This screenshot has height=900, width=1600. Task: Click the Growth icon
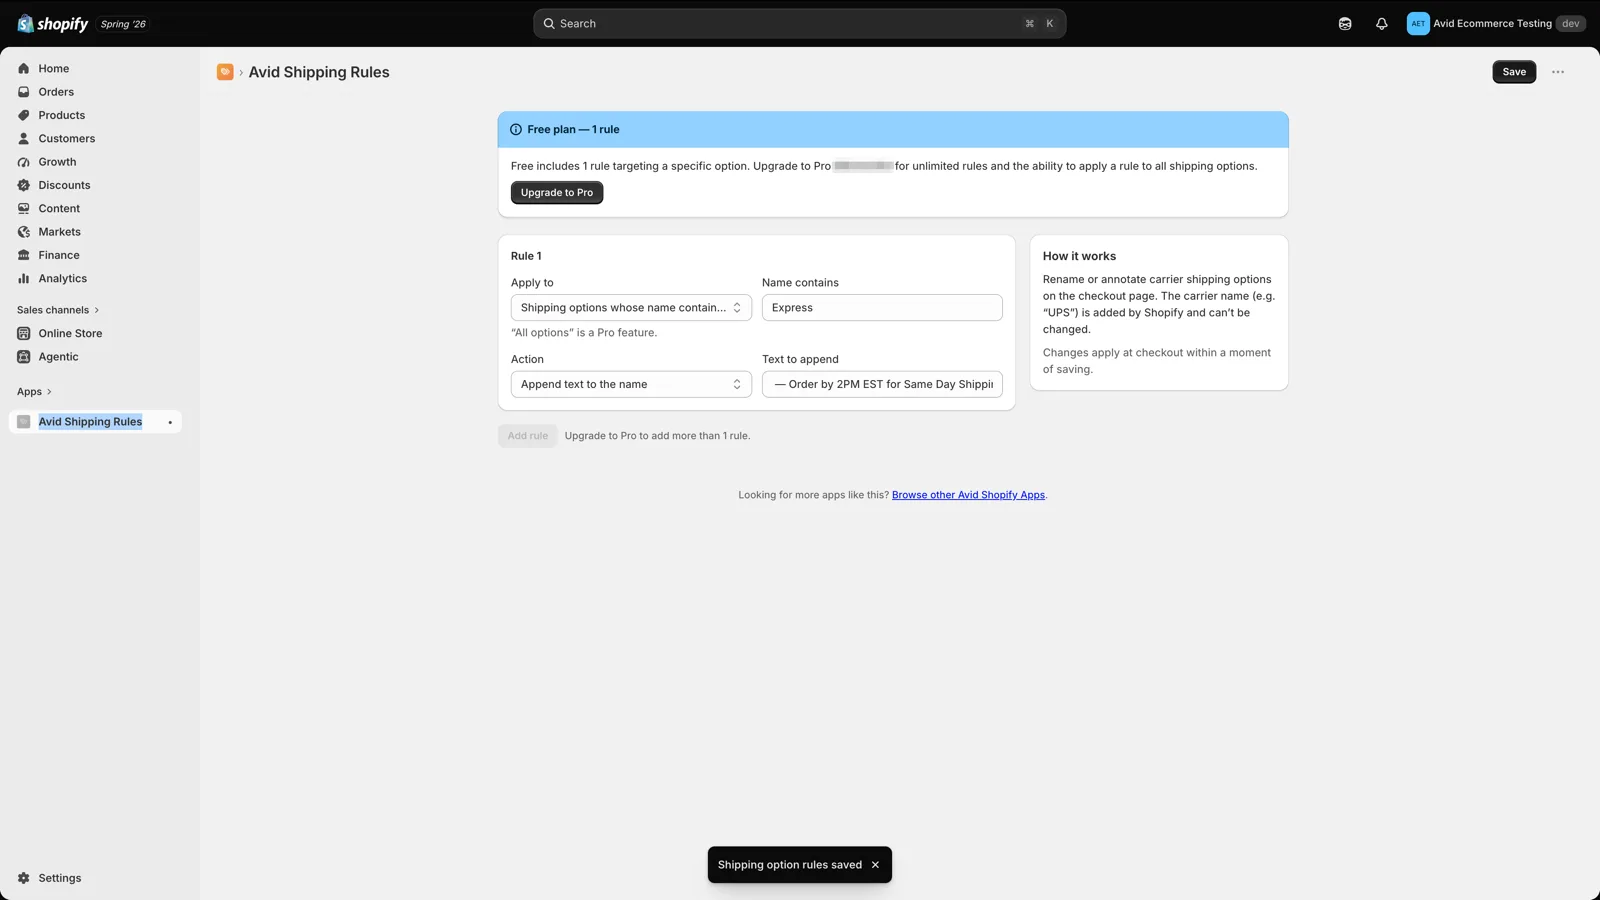pyautogui.click(x=24, y=162)
